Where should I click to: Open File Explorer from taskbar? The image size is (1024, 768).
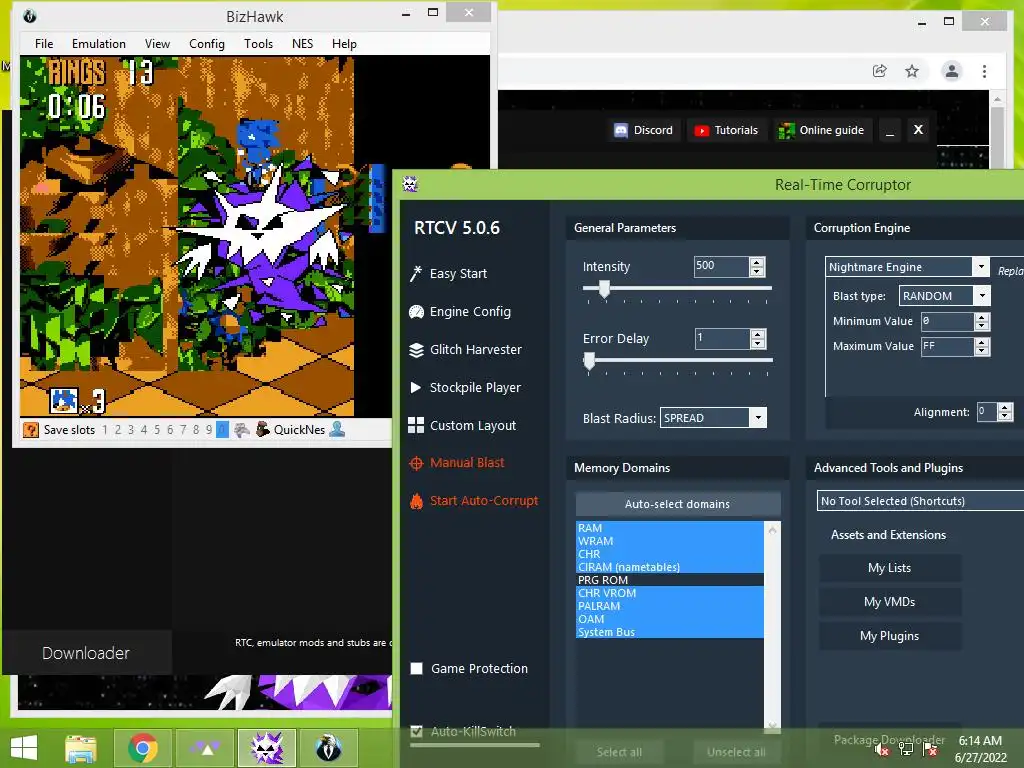click(81, 748)
